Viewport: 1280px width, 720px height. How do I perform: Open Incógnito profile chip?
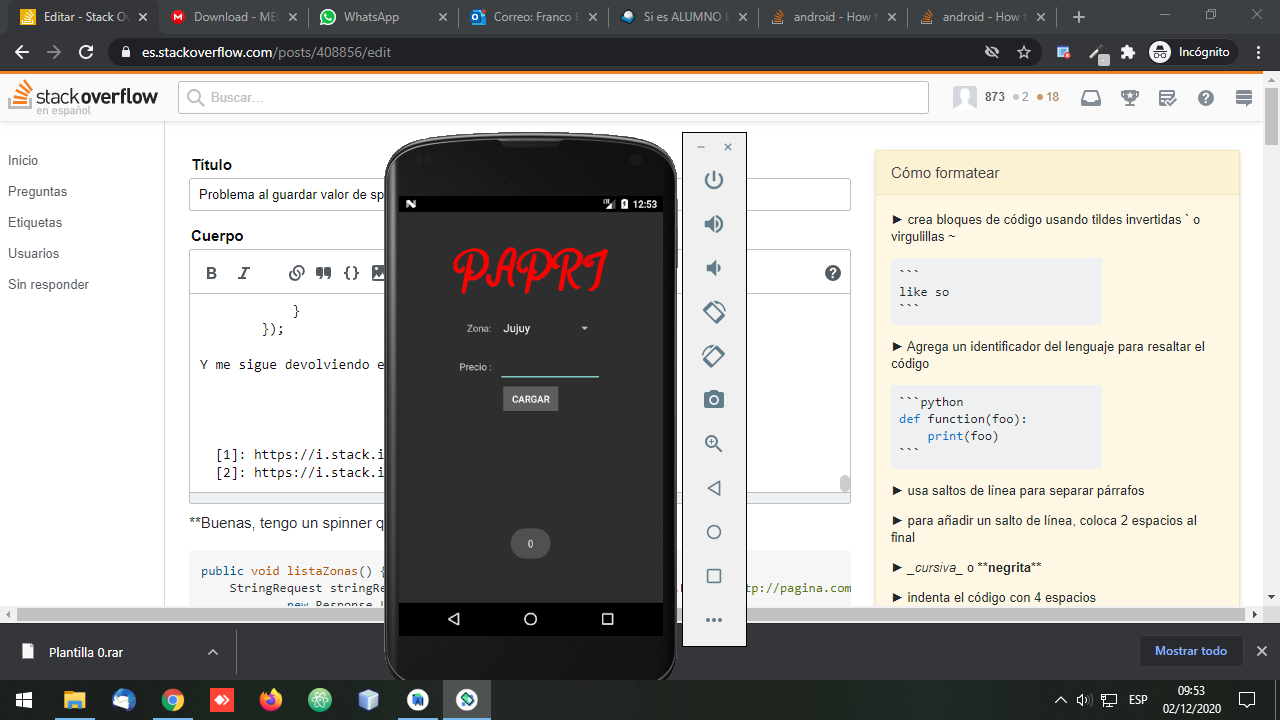1192,52
